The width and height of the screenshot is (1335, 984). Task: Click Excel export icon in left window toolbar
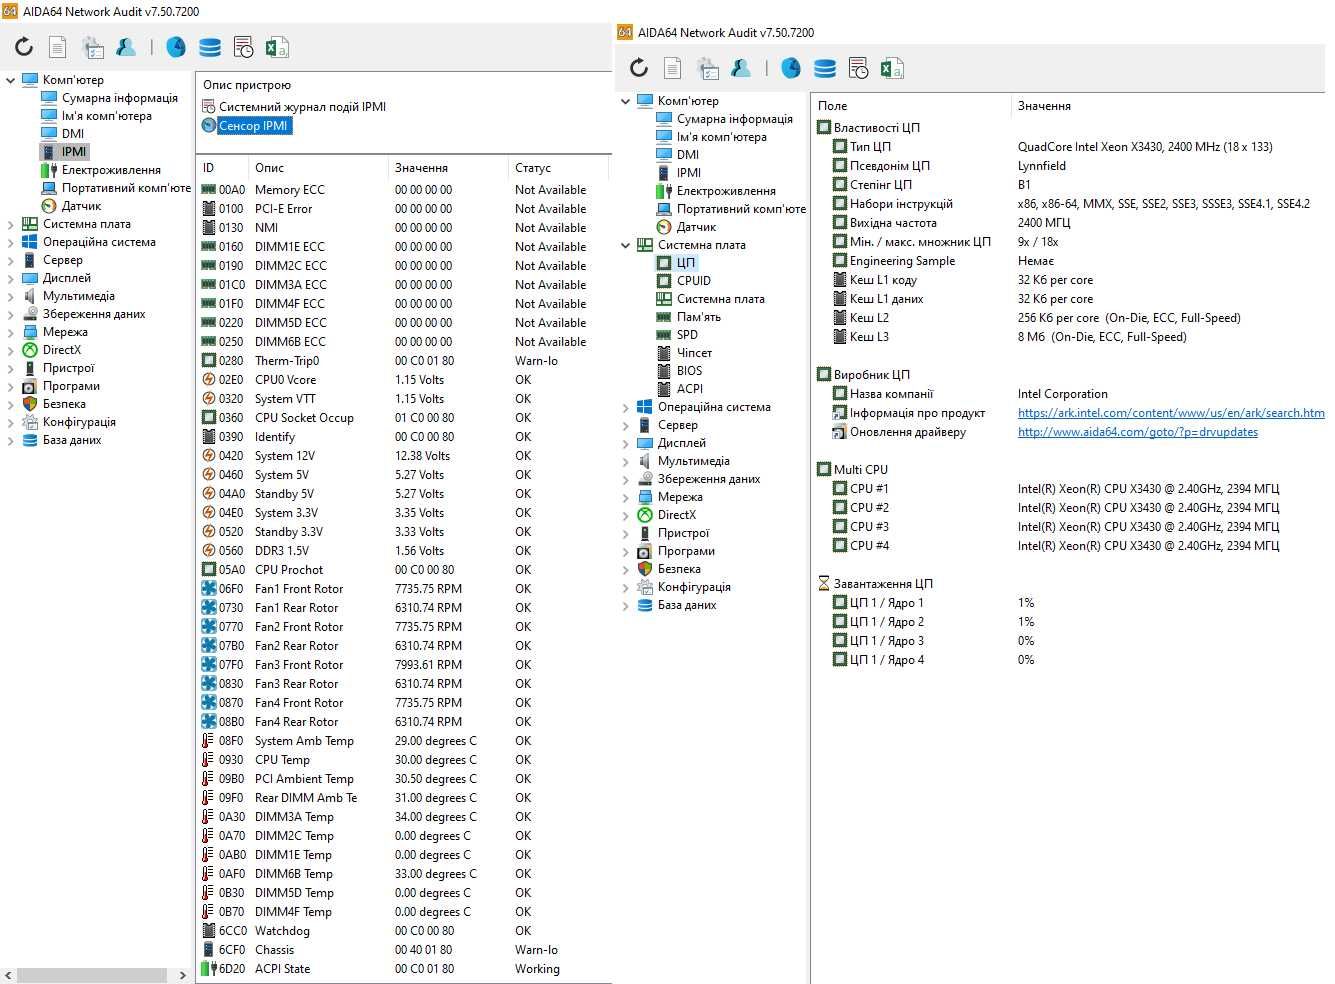click(x=277, y=47)
